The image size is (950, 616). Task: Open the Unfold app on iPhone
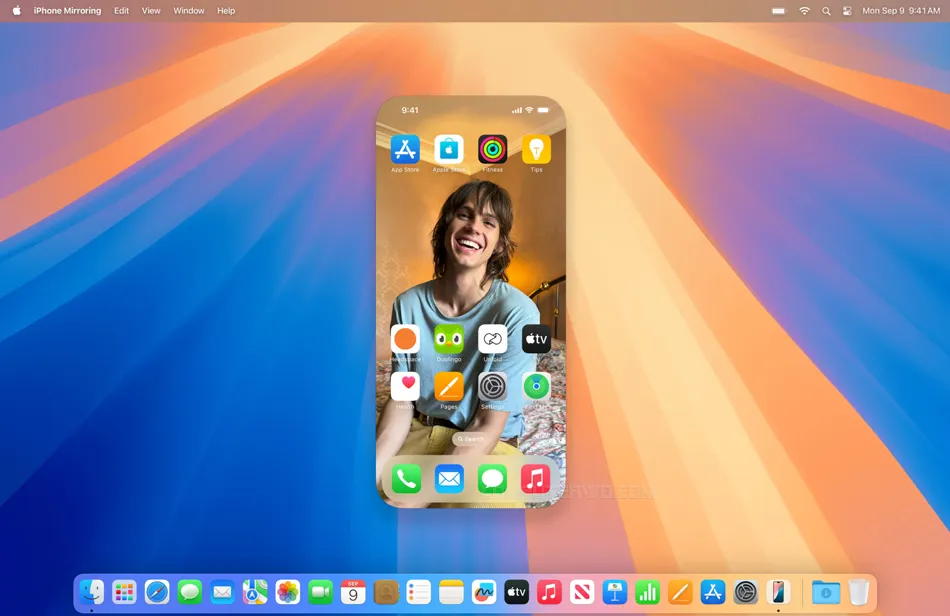(493, 339)
